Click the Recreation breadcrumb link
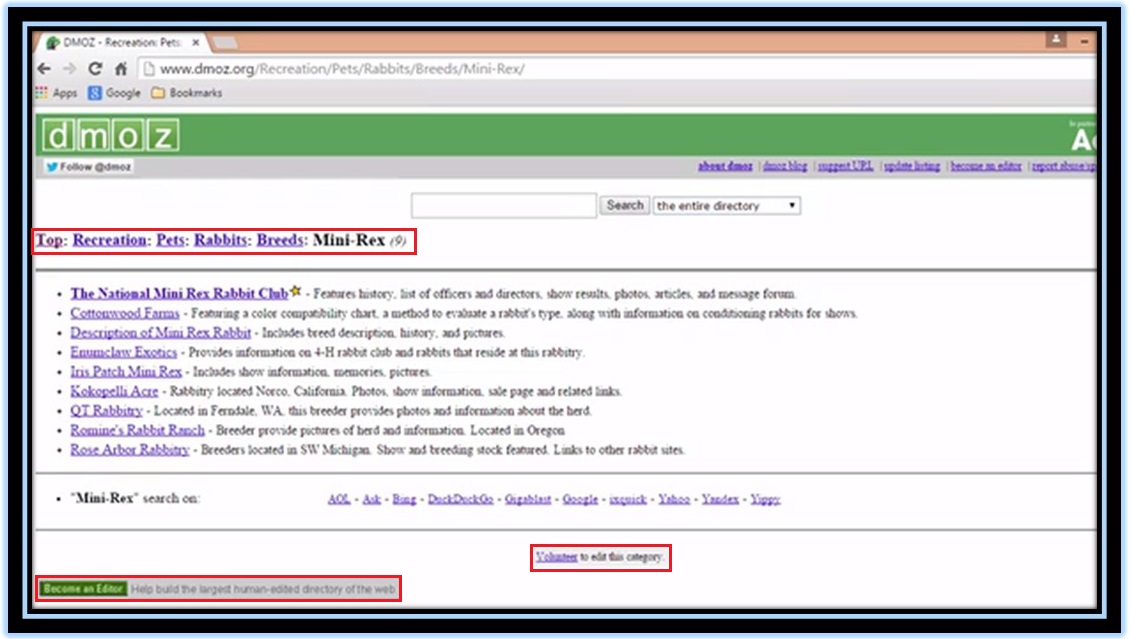The image size is (1131, 639). 110,240
